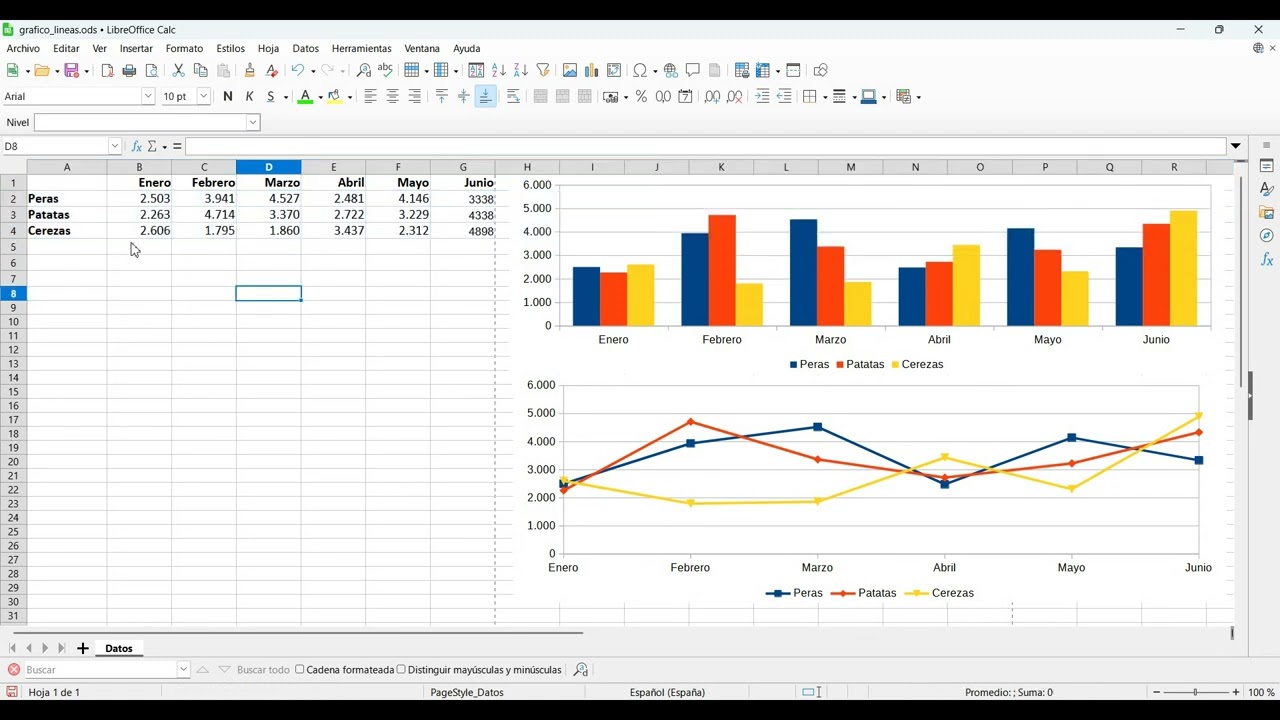Image resolution: width=1280 pixels, height=720 pixels.
Task: Check Distinguir mayúsculas y minúsculas
Action: 401,669
